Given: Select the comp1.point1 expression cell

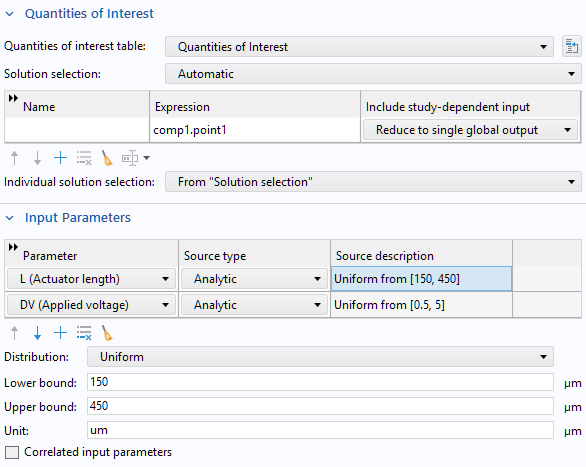Looking at the screenshot, I should click(255, 130).
